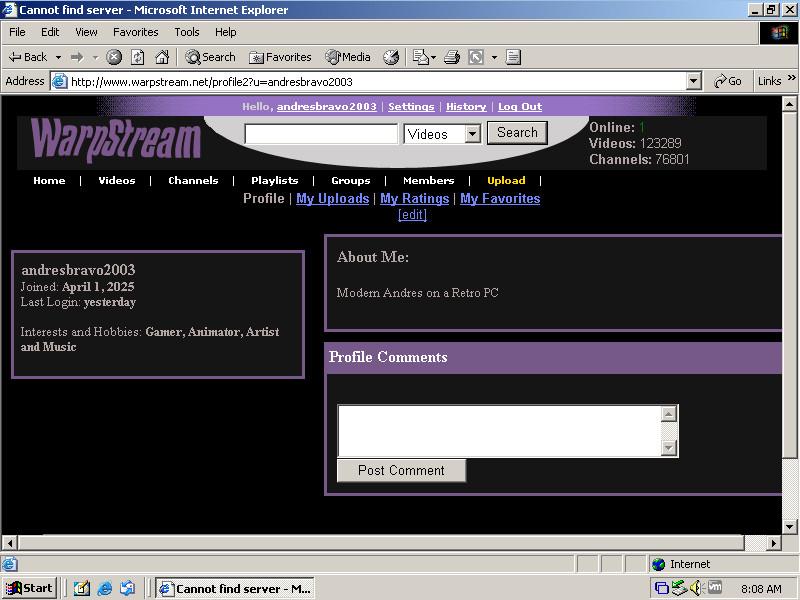Click the Show Desktop Quick Launch icon
Image resolution: width=800 pixels, height=600 pixels.
pyautogui.click(x=81, y=589)
